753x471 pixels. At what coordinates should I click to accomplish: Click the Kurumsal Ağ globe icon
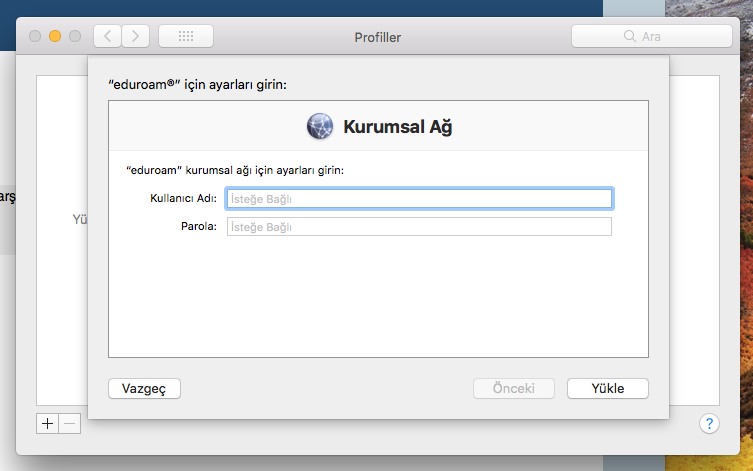pos(320,126)
